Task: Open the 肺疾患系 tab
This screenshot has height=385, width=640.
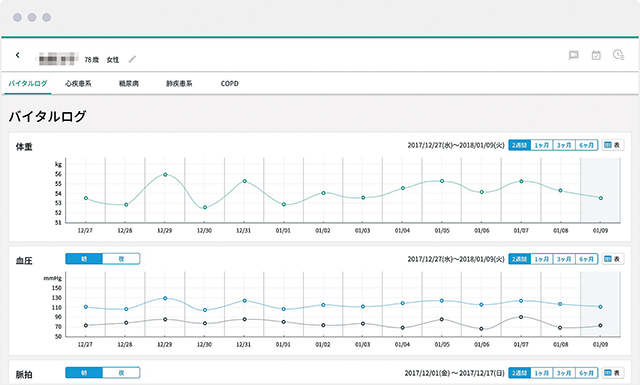Action: point(179,83)
